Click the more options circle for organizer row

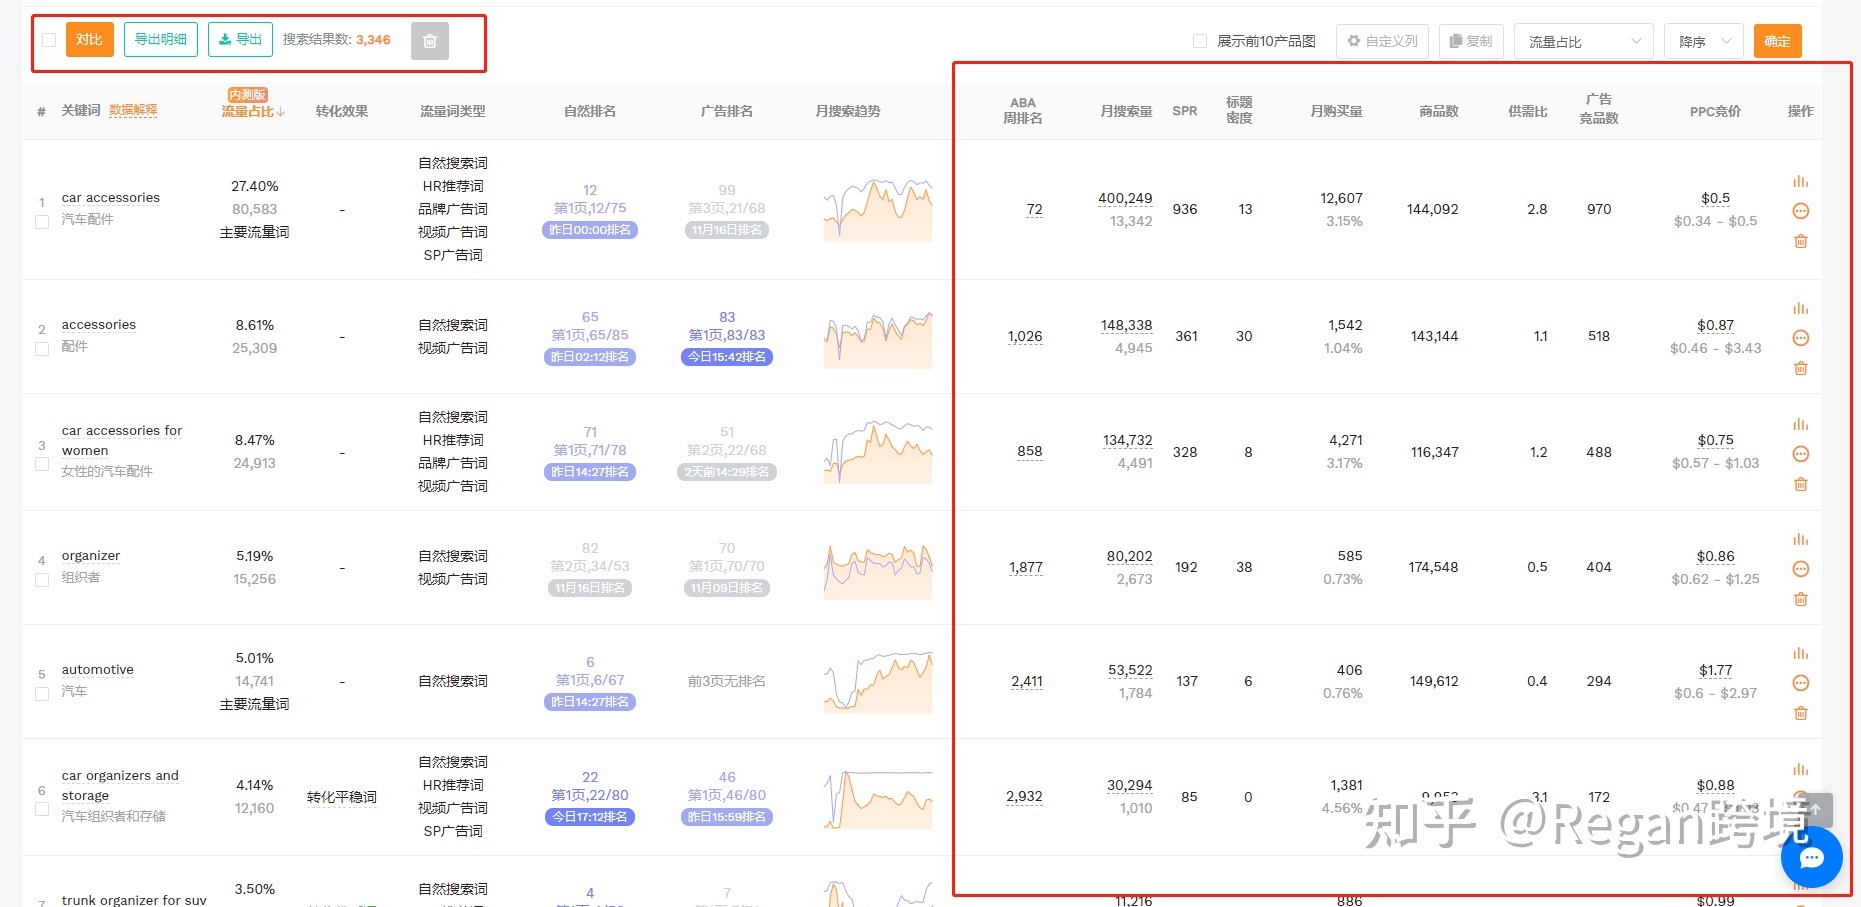[x=1800, y=569]
